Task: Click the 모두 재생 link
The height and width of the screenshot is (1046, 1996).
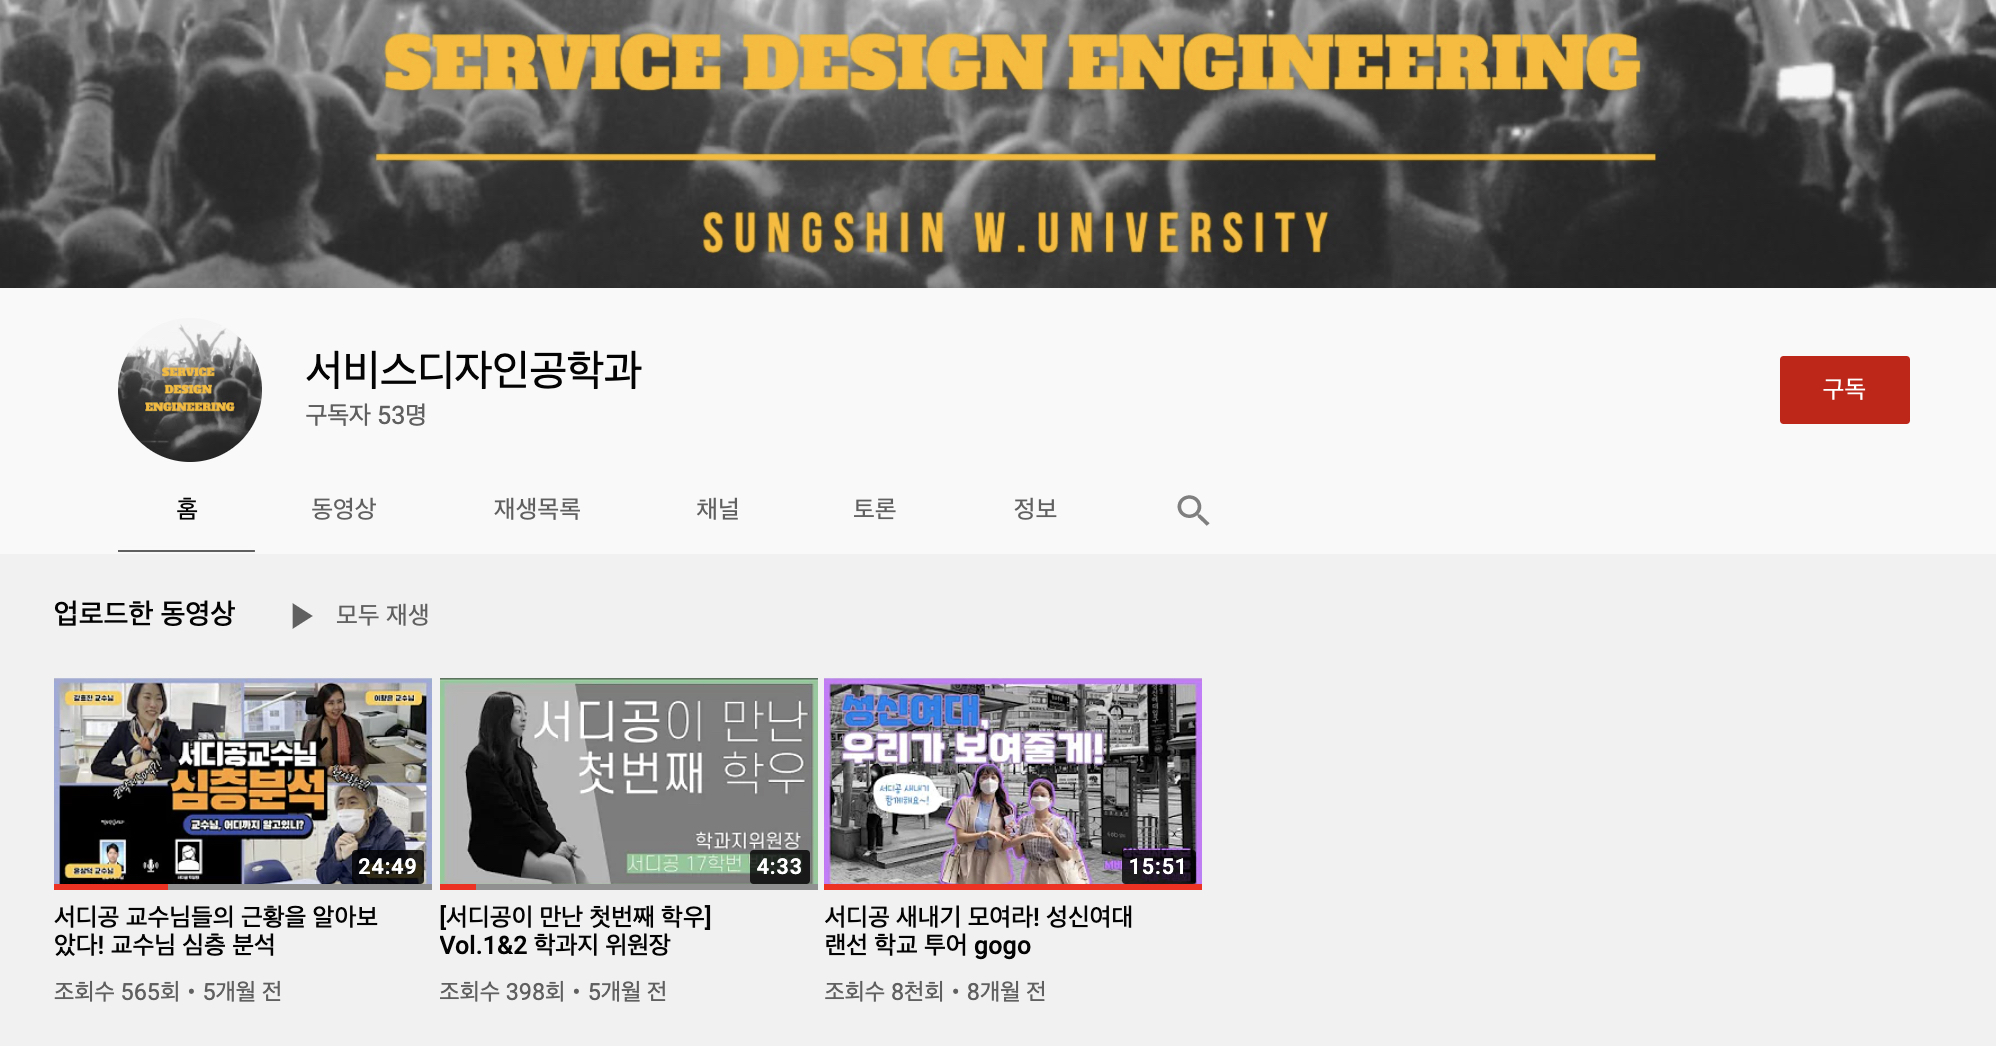Action: 382,614
